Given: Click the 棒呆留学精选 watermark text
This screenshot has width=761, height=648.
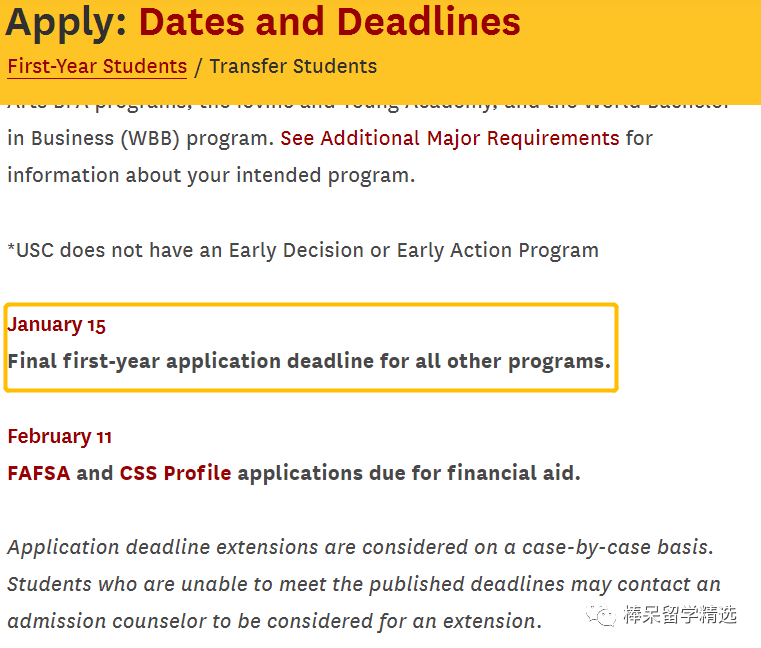Looking at the screenshot, I should [679, 615].
